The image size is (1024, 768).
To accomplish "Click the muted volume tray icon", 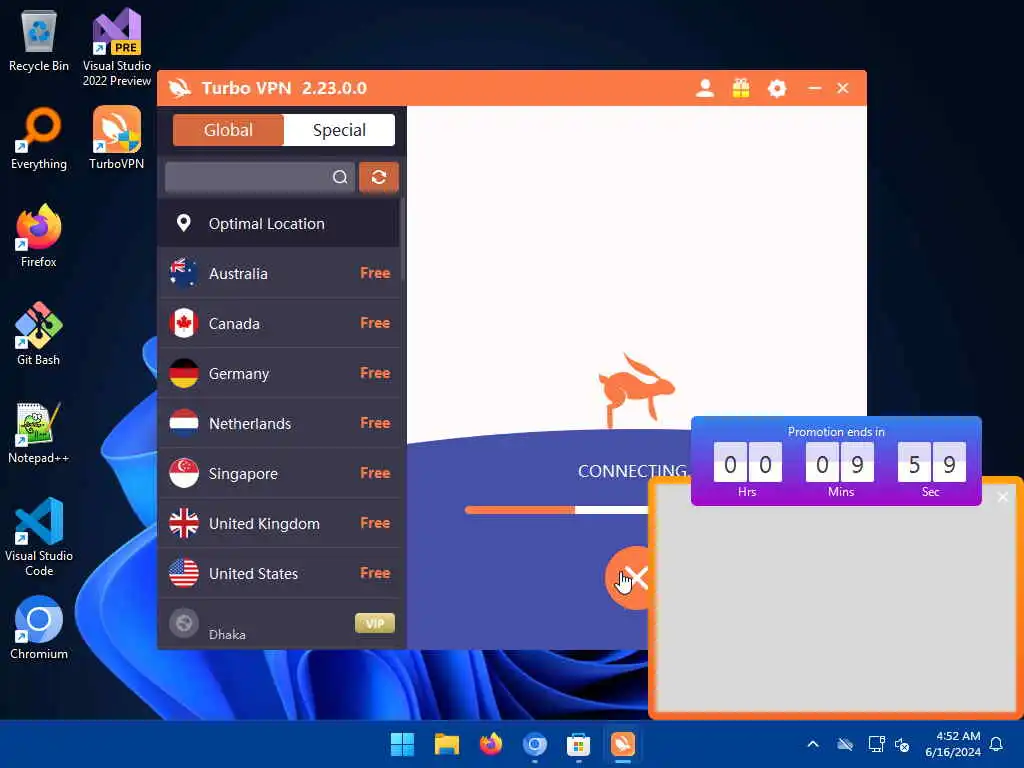I will [x=902, y=744].
